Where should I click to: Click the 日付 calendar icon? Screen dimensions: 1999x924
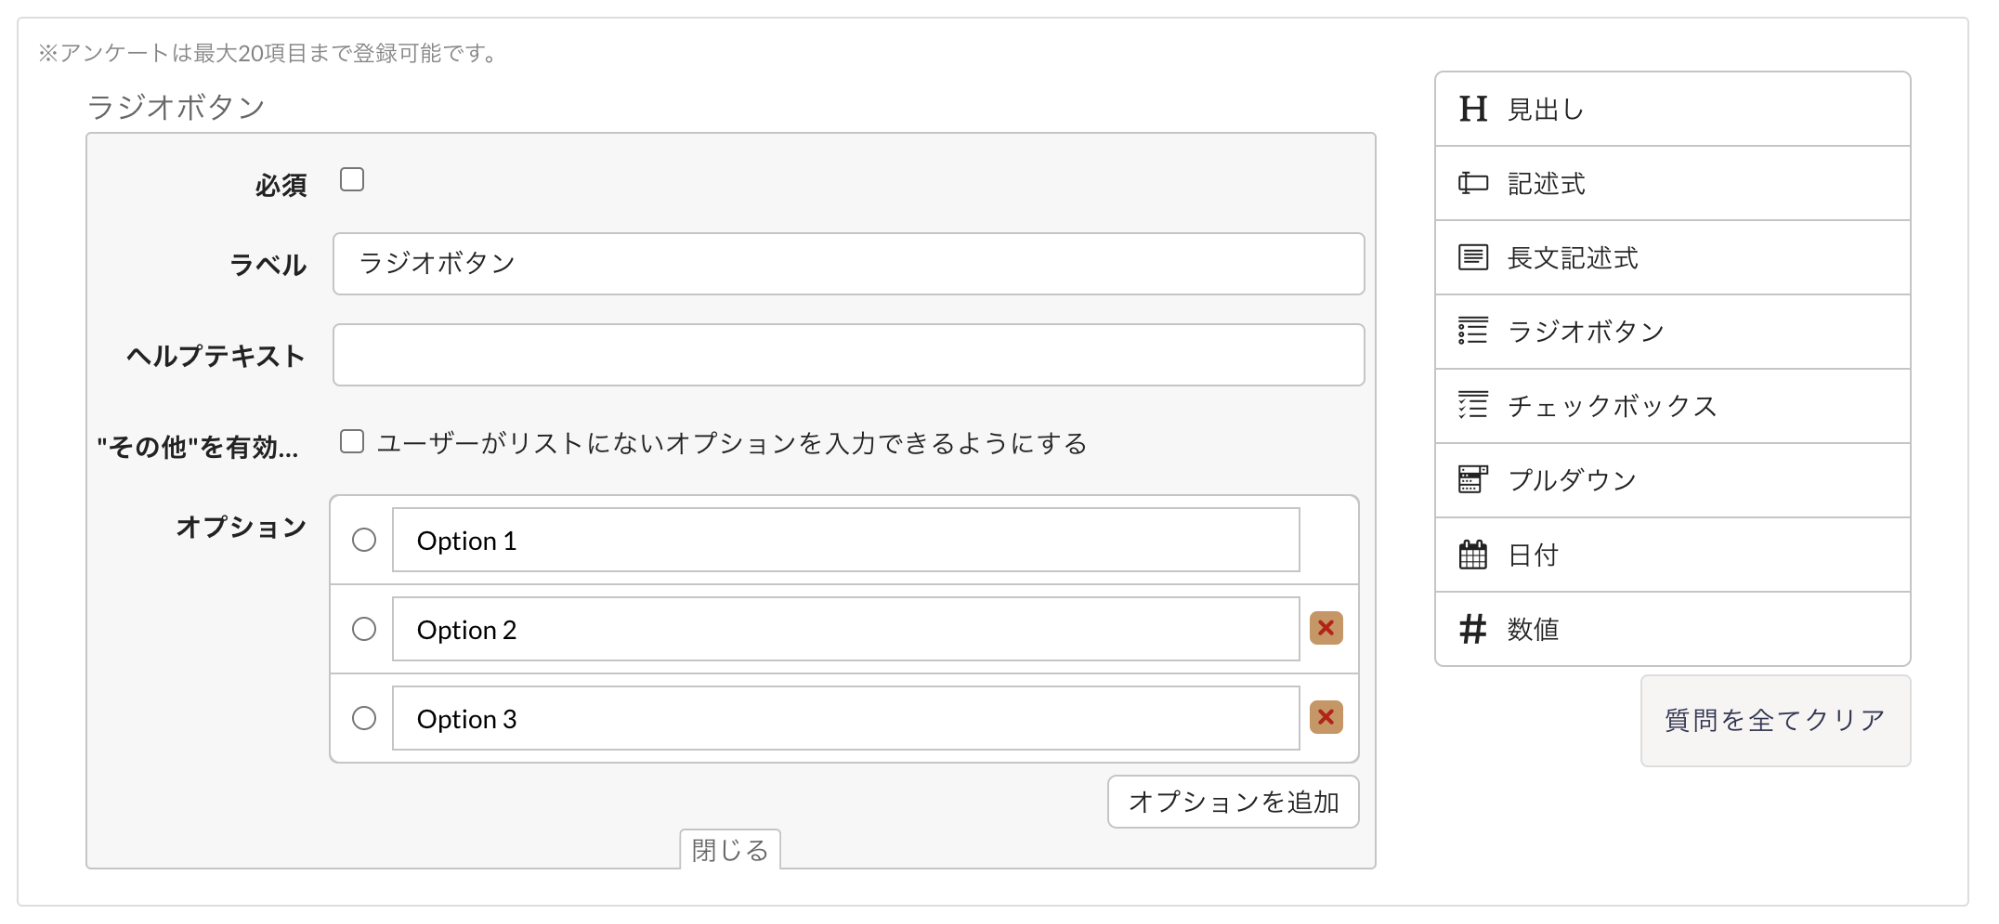(x=1472, y=554)
